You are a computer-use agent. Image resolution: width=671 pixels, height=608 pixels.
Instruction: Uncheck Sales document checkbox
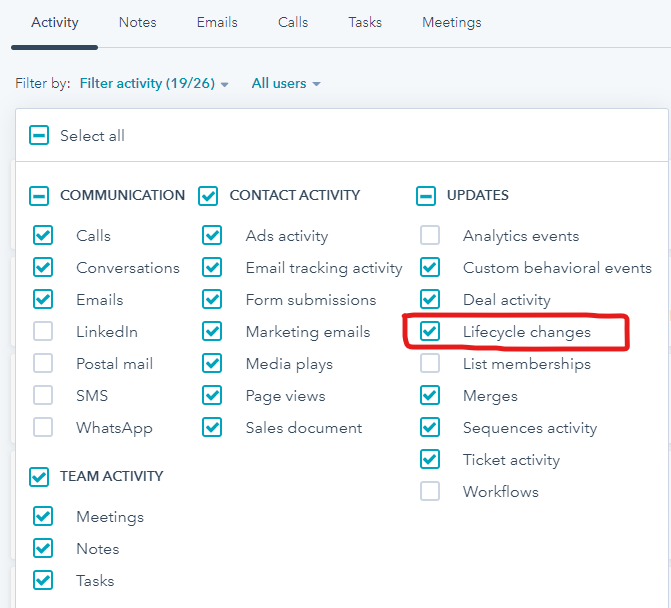point(212,427)
